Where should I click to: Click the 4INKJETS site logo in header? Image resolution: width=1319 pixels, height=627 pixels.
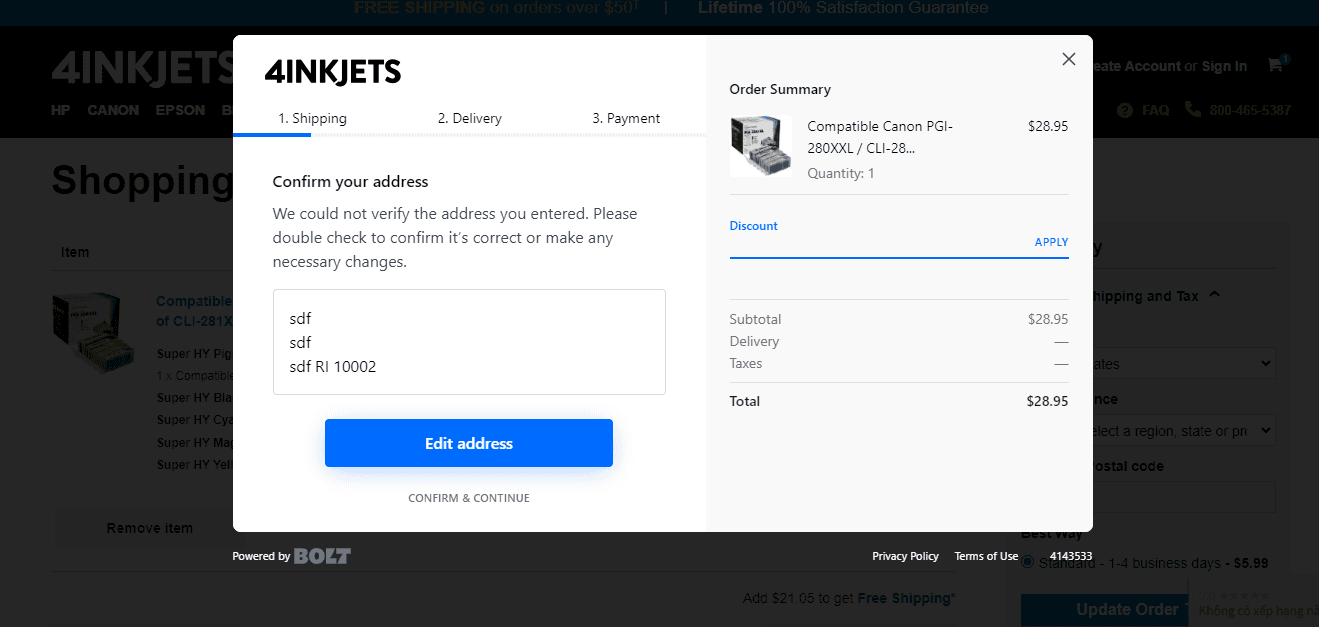click(x=142, y=67)
